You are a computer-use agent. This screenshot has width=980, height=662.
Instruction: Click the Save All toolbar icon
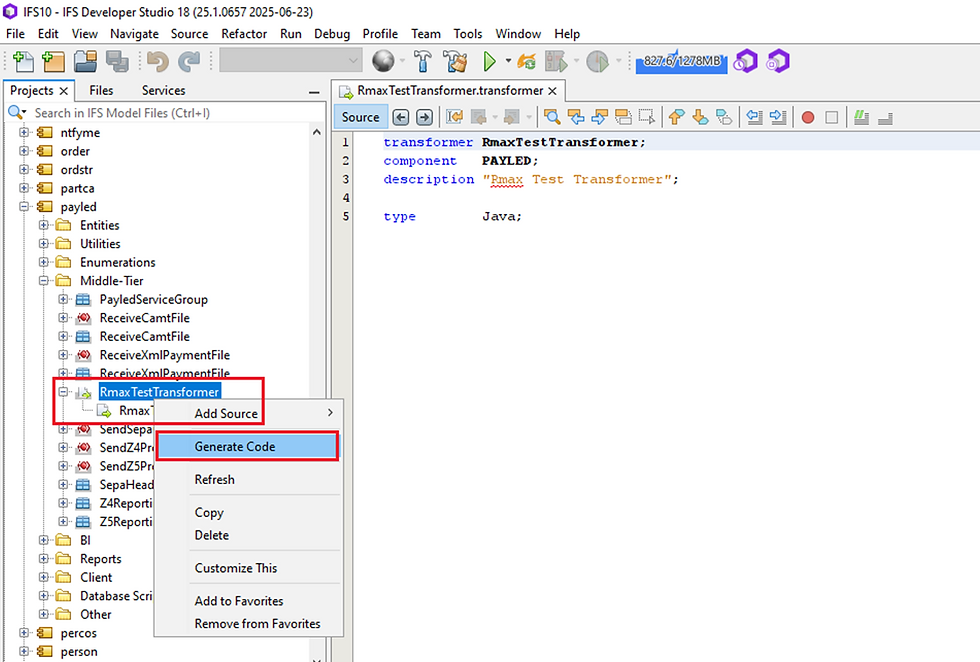(117, 61)
